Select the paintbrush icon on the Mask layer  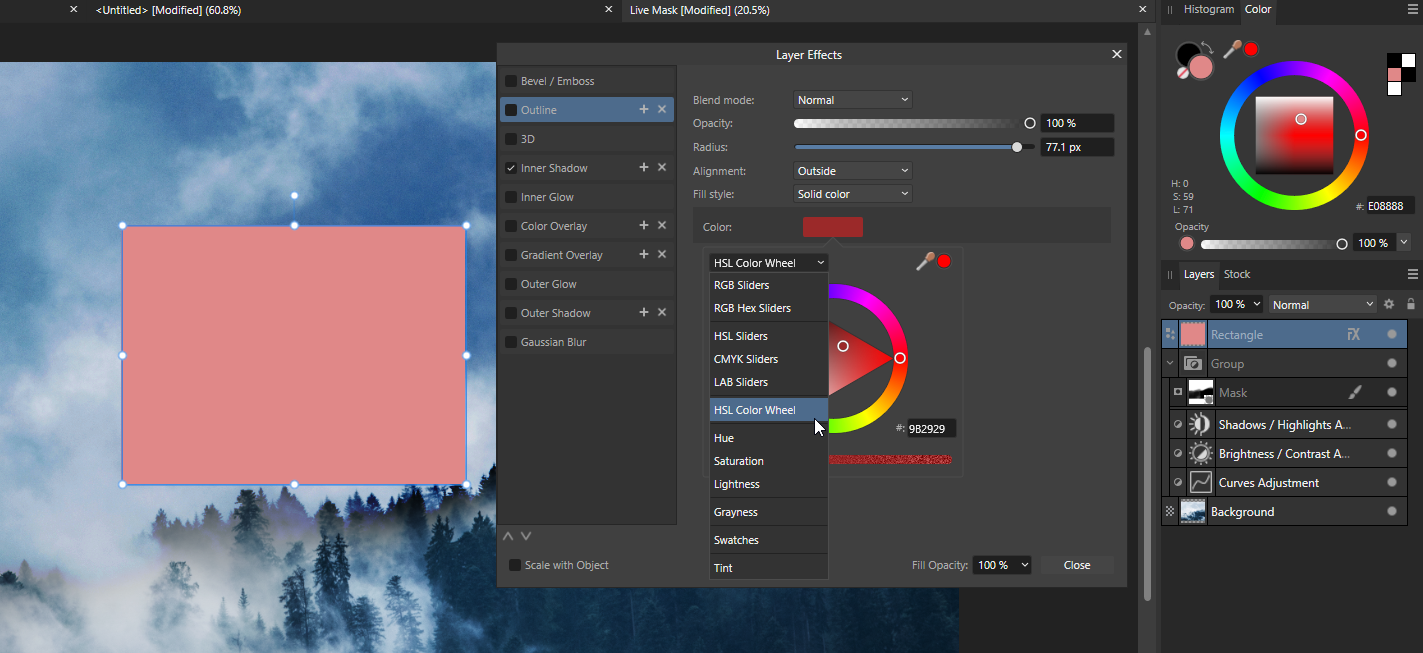[1355, 392]
